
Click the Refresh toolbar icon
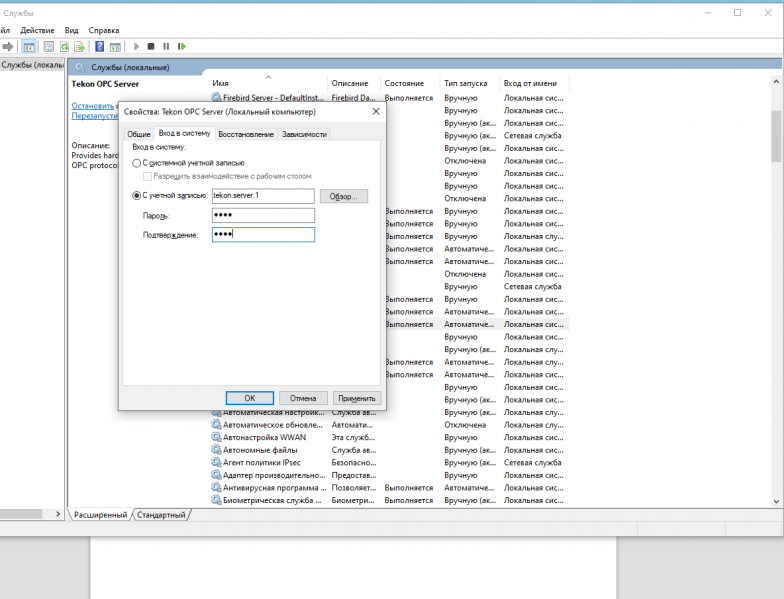pos(65,46)
